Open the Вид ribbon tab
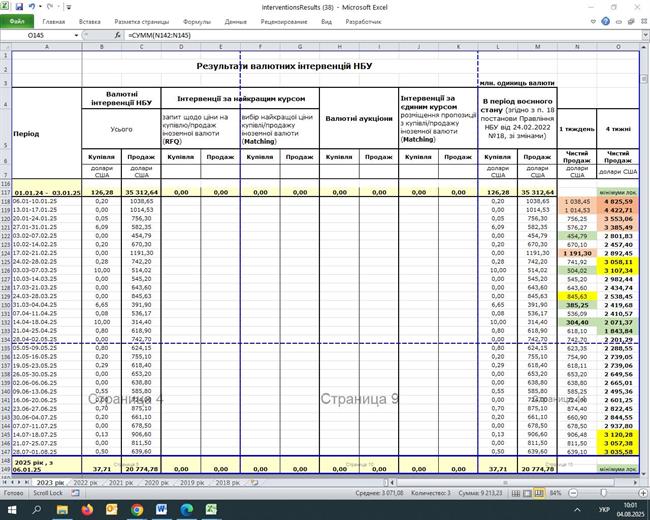Image resolution: width=650 pixels, height=520 pixels. click(326, 22)
